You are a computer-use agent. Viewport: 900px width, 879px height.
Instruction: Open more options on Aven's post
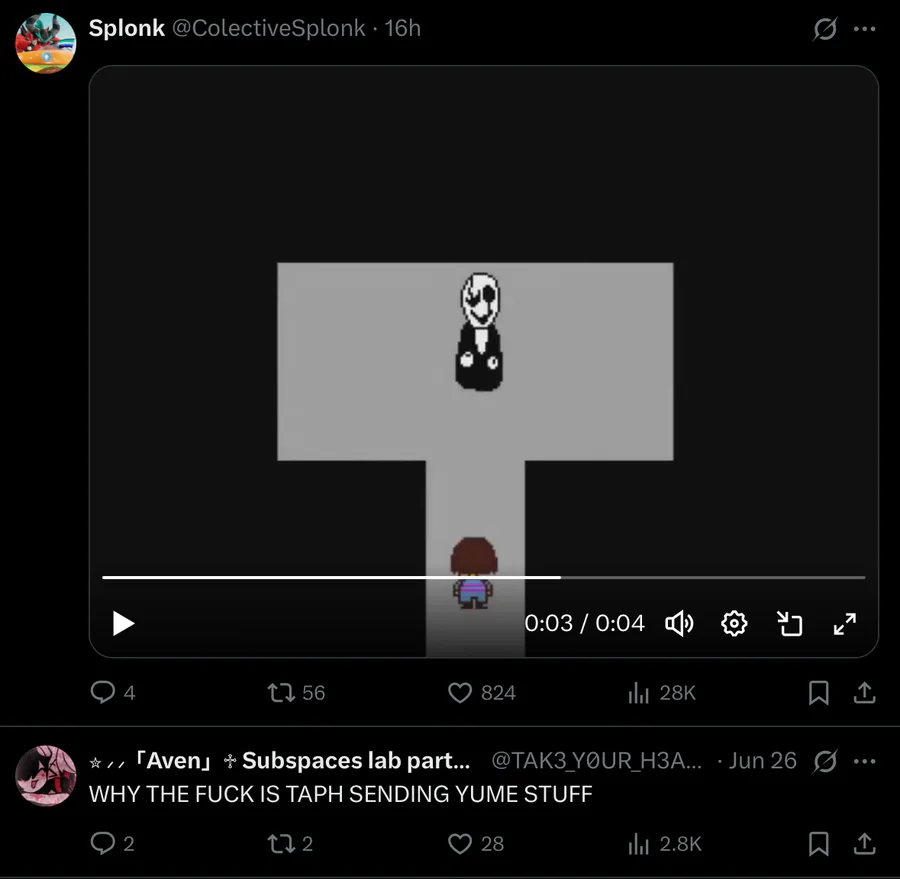coord(864,761)
